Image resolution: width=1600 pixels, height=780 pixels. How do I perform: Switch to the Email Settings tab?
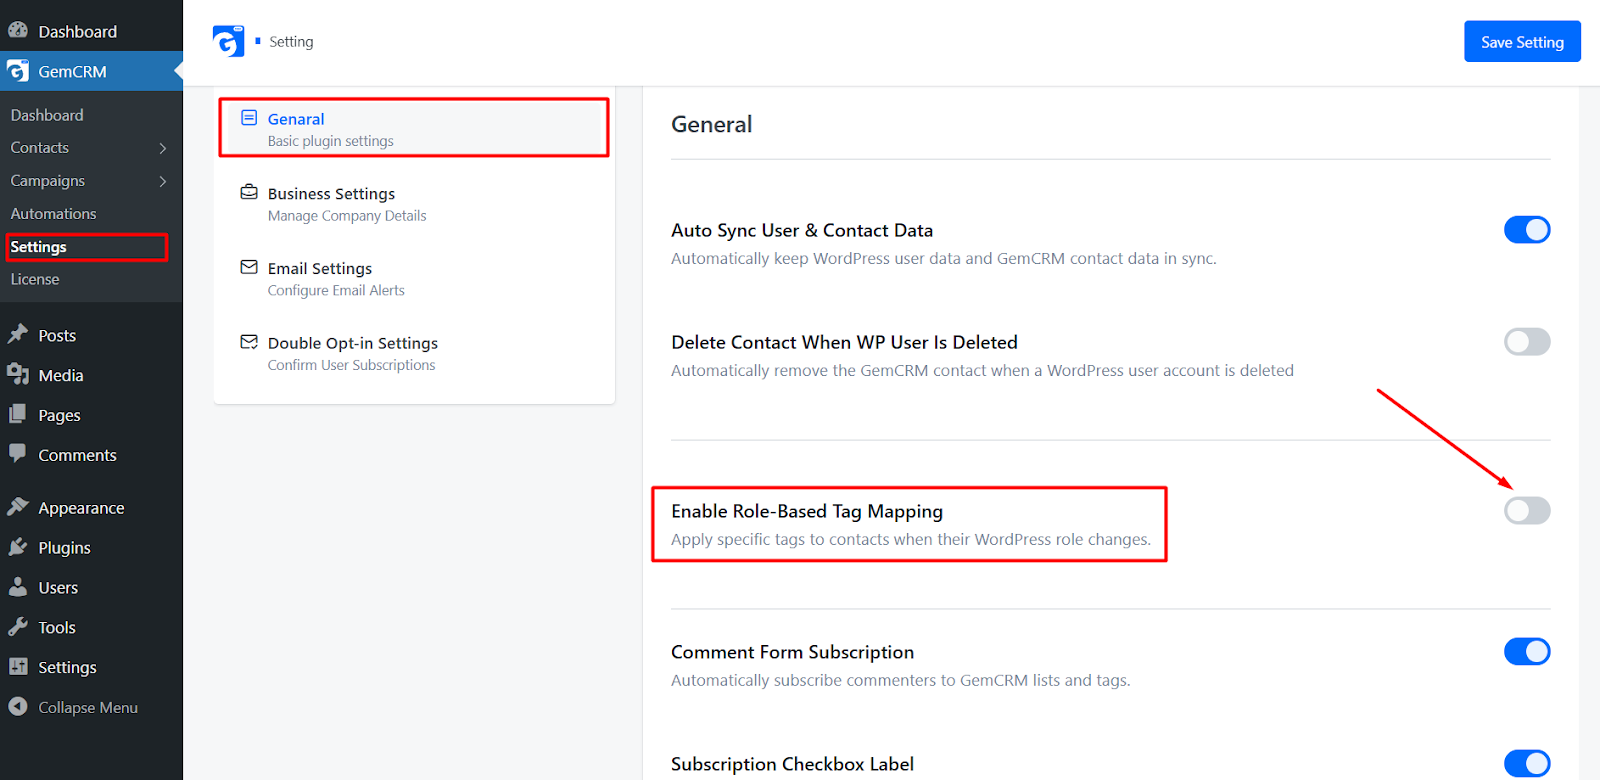[x=414, y=278]
